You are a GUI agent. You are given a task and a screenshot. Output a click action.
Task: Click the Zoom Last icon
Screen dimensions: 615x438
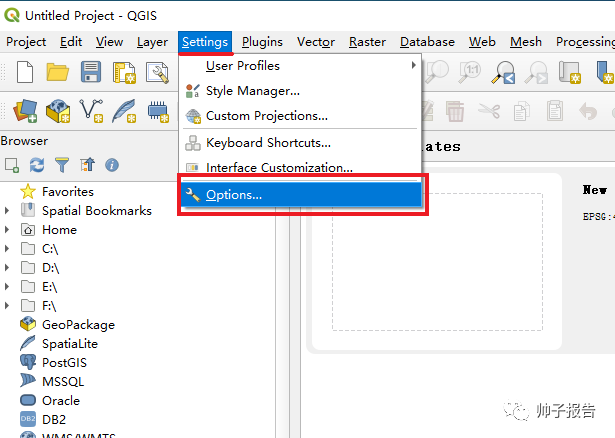coord(503,73)
